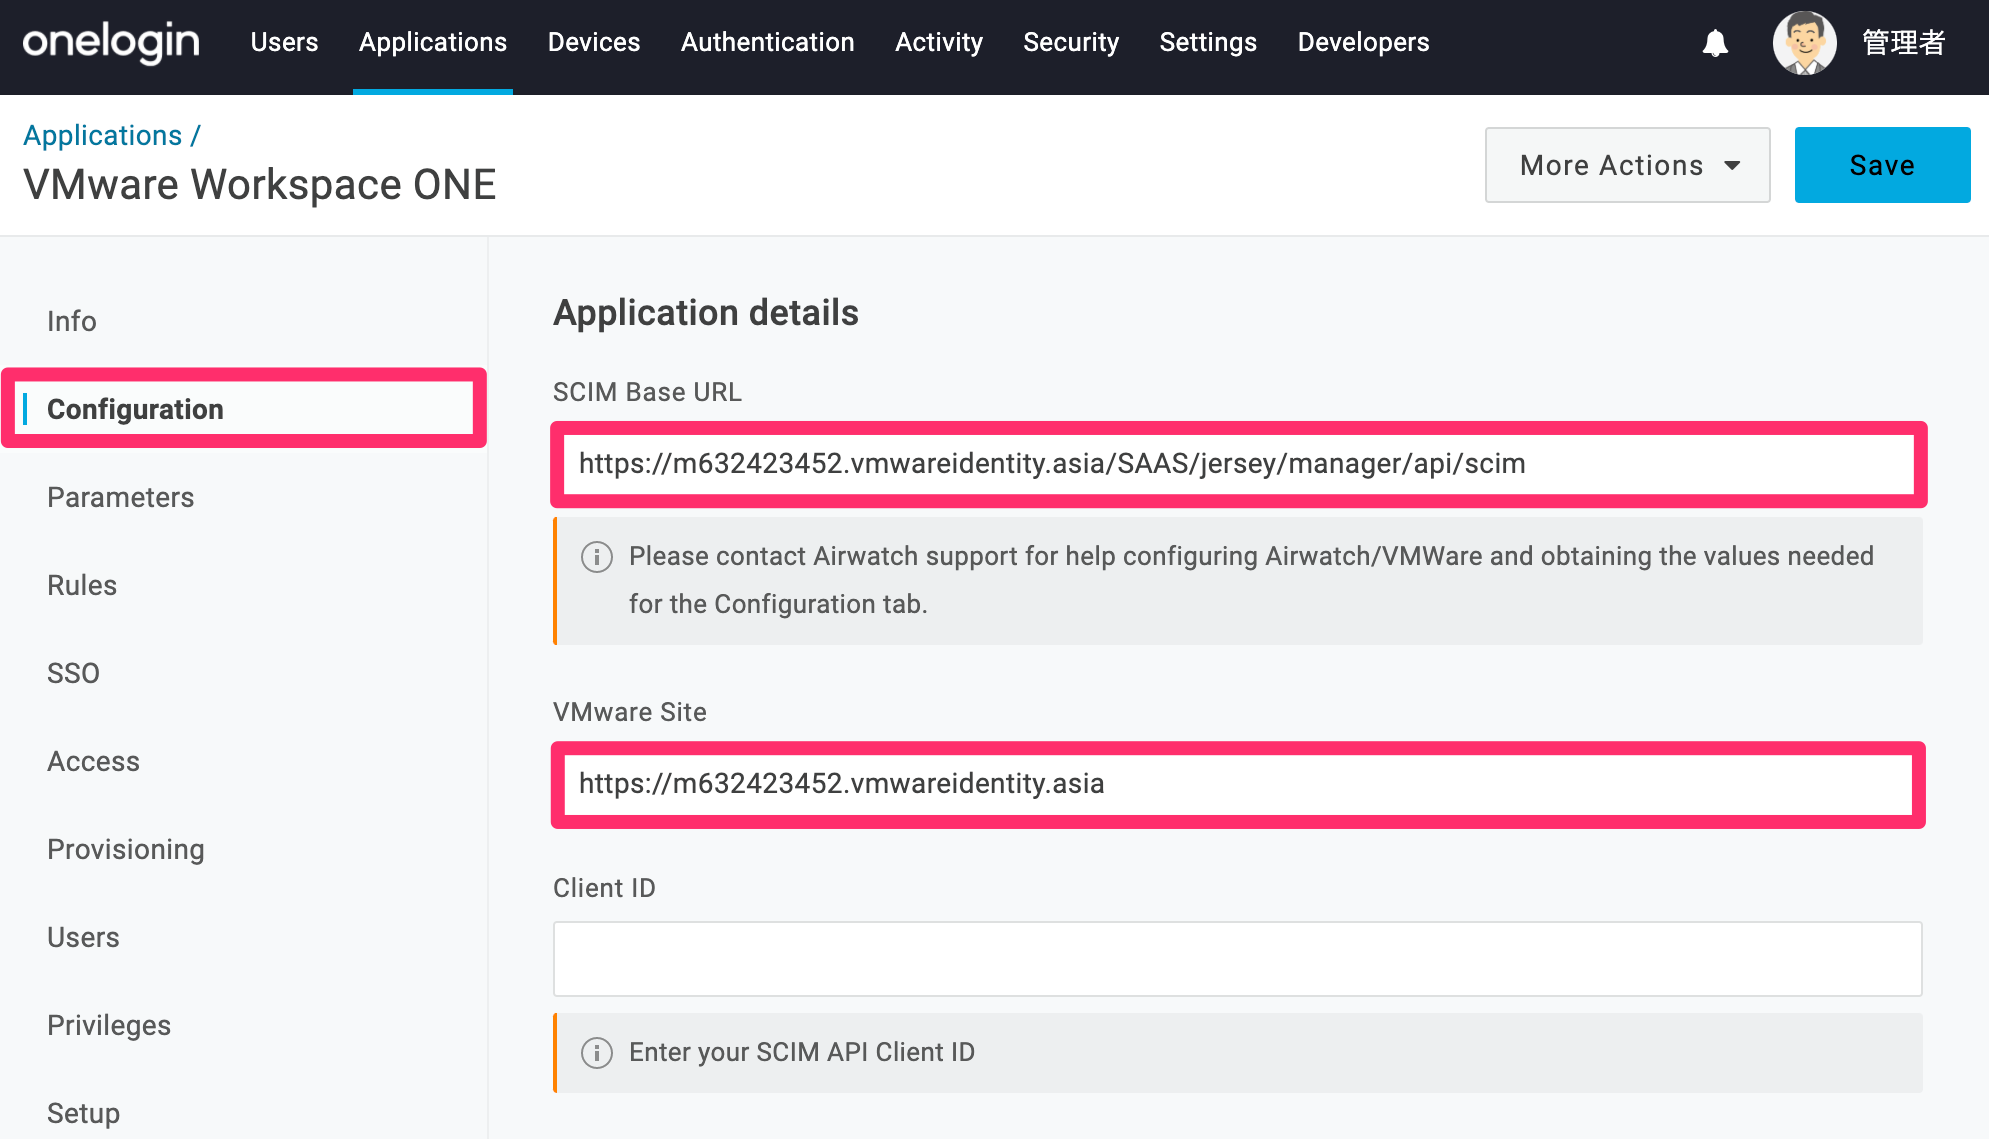Open the Security menu
This screenshot has width=1989, height=1139.
point(1071,42)
